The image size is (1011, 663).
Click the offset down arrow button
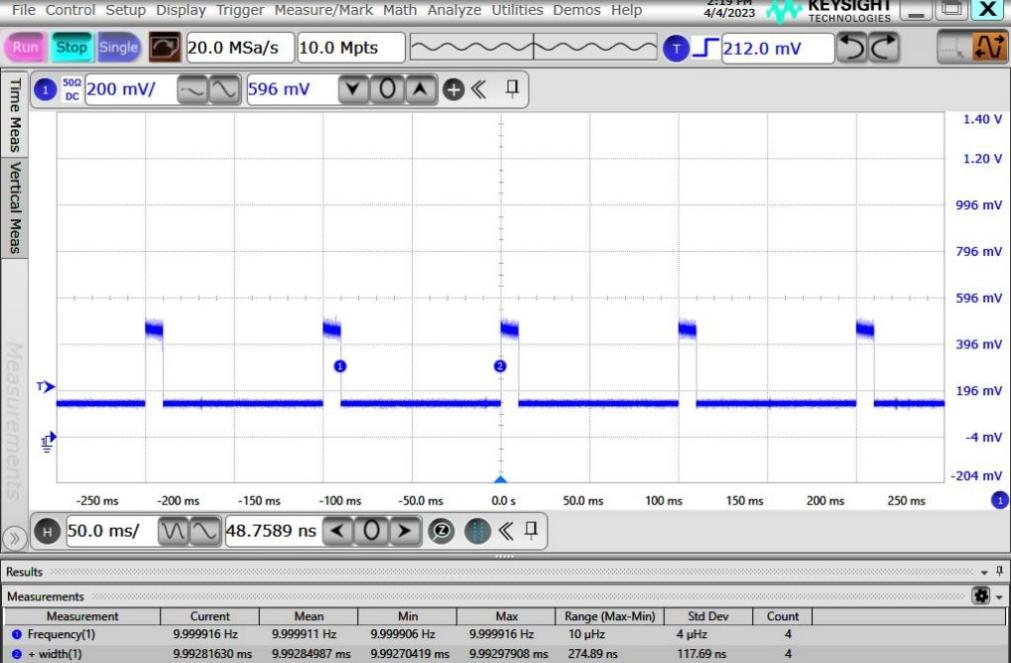[x=353, y=90]
